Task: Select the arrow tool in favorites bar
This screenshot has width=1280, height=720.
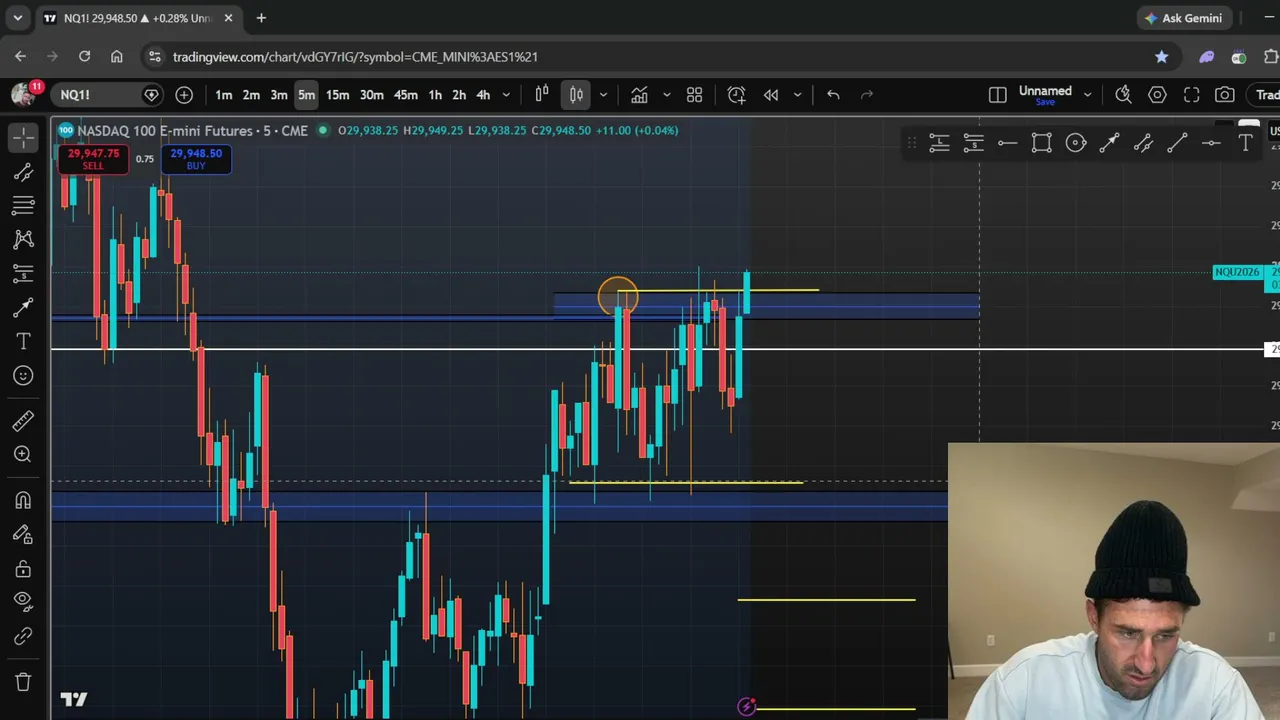Action: [1109, 143]
